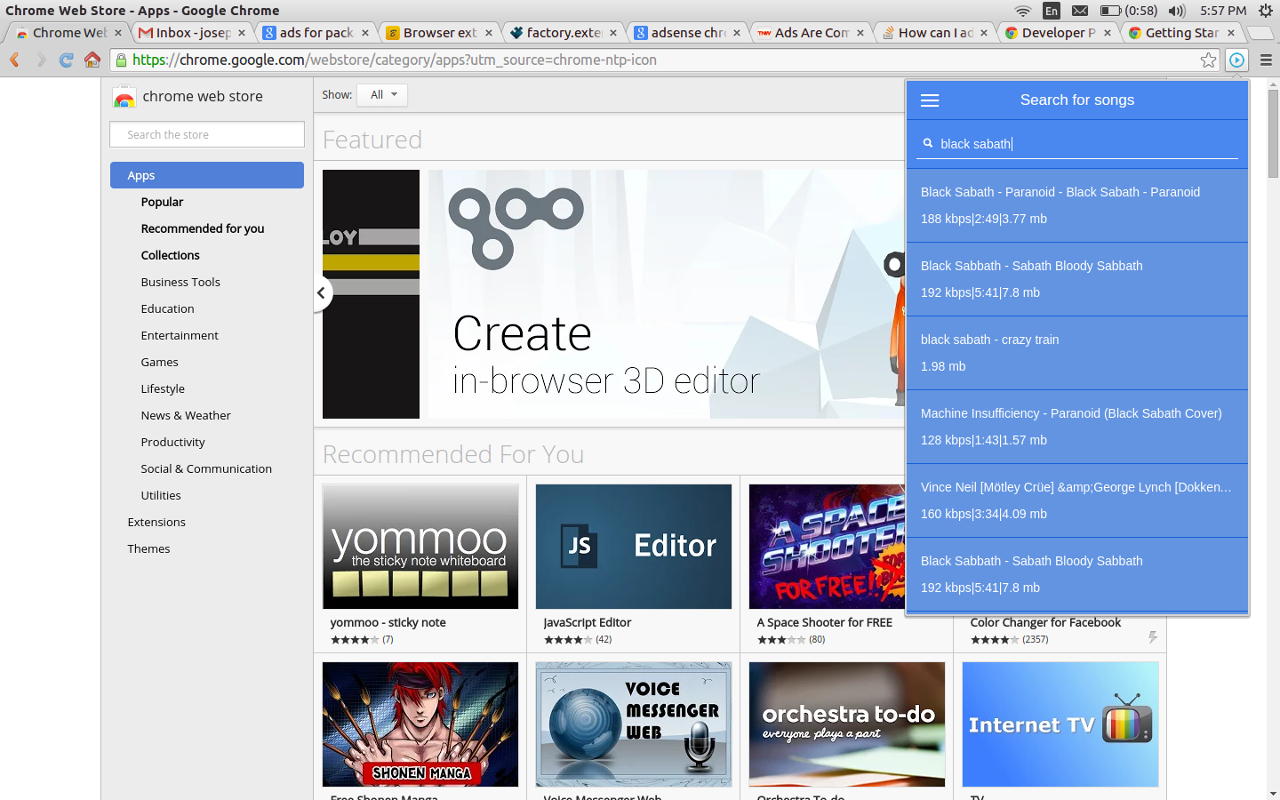Viewport: 1280px width, 800px height.
Task: Reload the page with the refresh icon
Action: 66,60
